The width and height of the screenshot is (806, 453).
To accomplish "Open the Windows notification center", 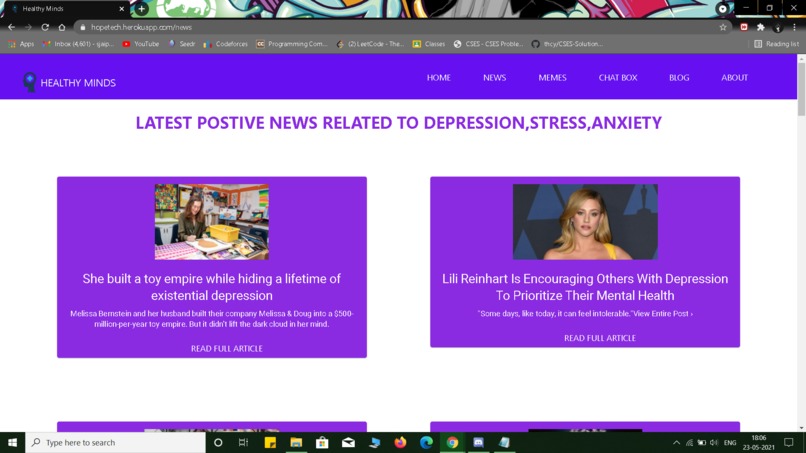I will click(x=789, y=442).
